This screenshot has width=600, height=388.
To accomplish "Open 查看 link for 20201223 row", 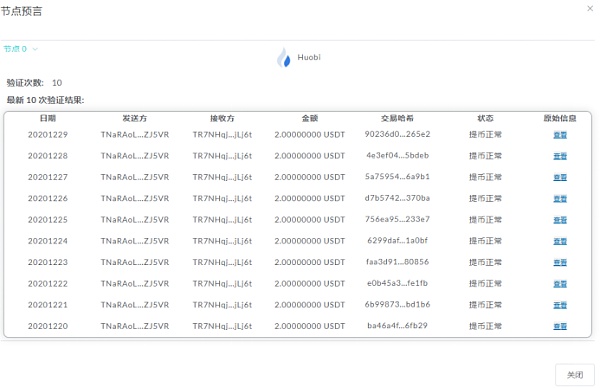I will pyautogui.click(x=560, y=262).
